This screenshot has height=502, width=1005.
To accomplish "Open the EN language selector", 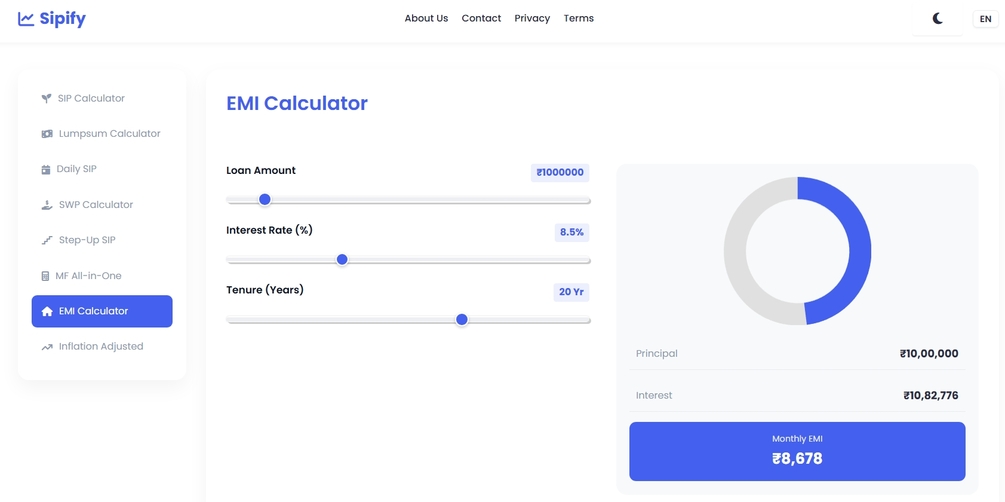I will 985,19.
